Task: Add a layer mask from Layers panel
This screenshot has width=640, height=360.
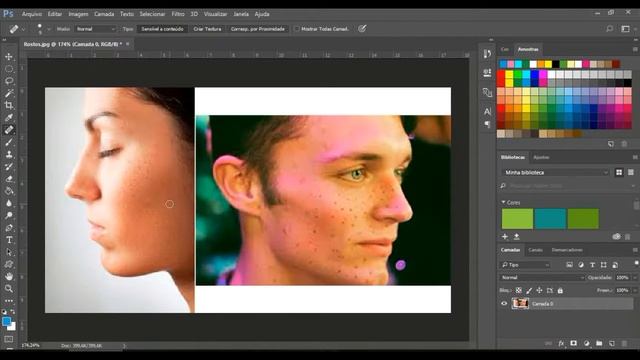Action: (x=573, y=344)
